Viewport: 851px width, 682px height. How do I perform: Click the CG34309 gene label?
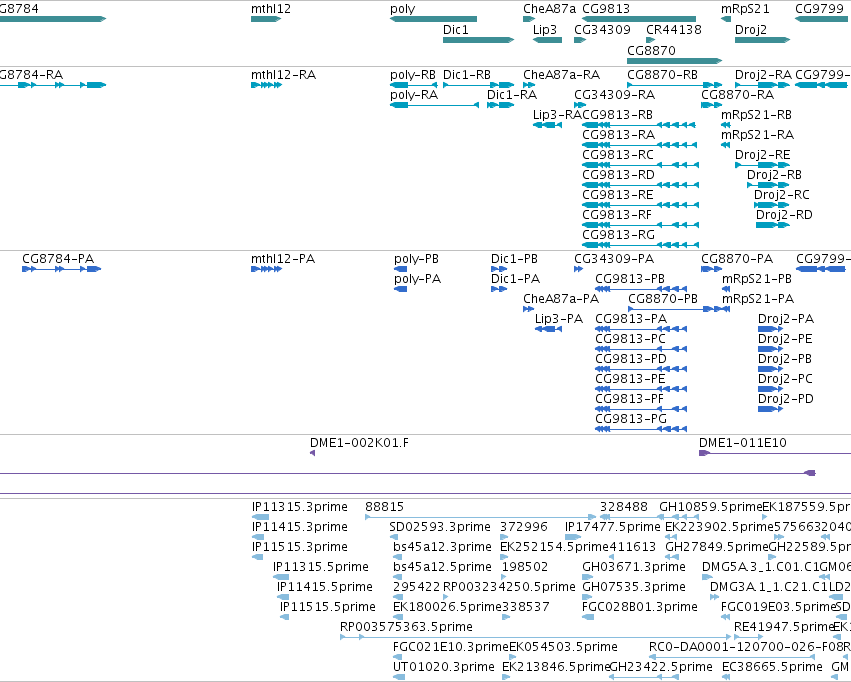pos(602,30)
